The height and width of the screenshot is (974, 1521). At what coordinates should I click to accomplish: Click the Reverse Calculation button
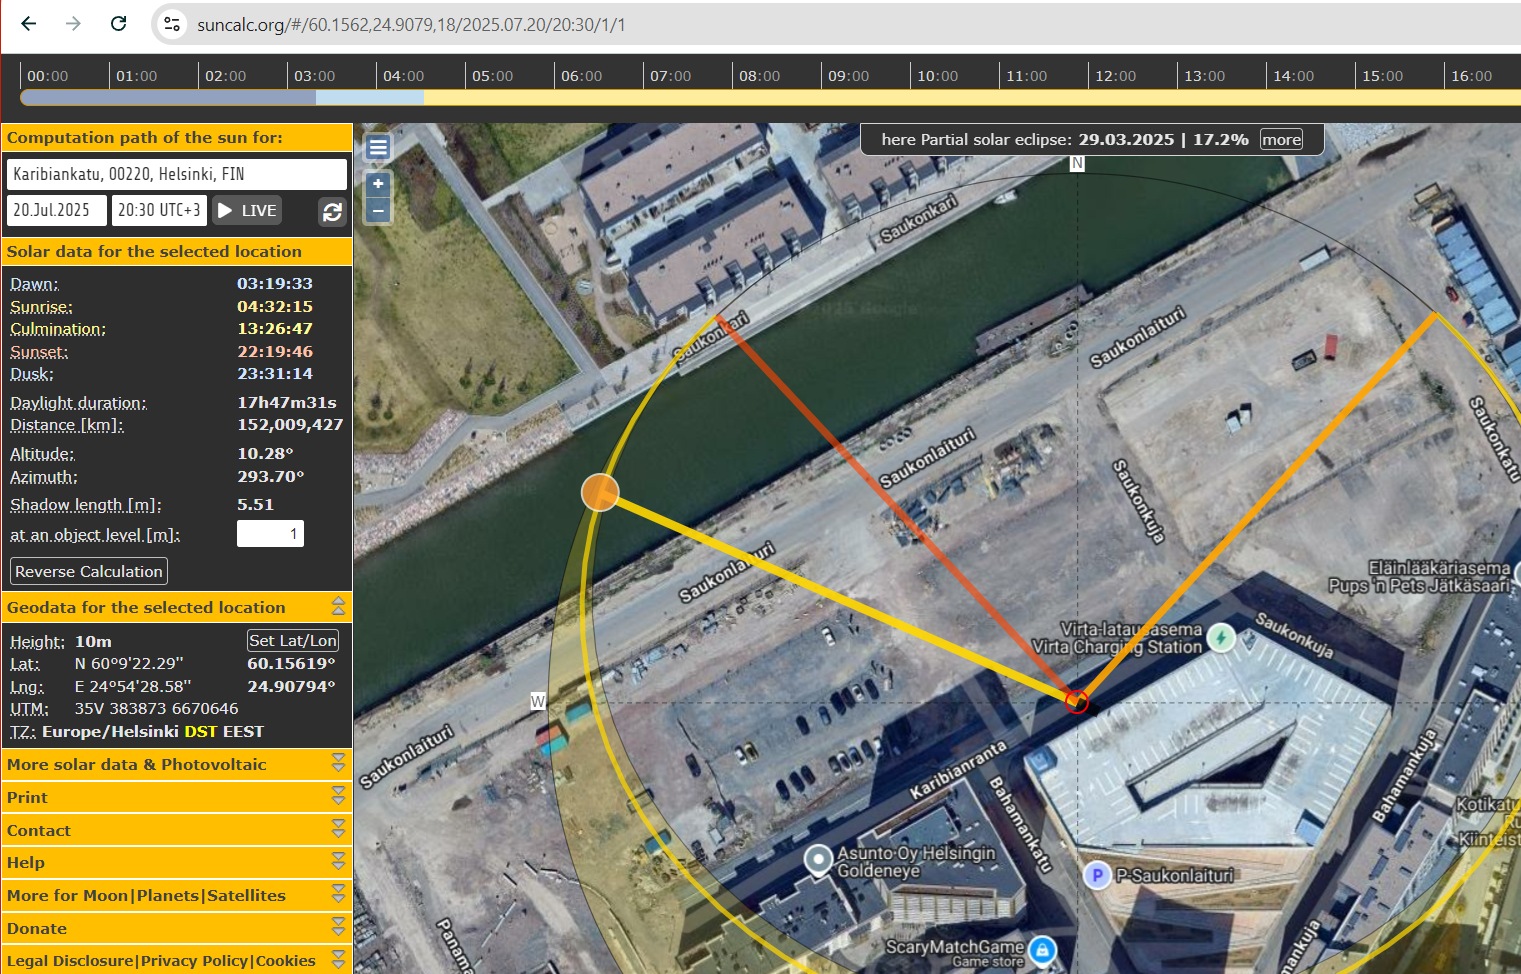pyautogui.click(x=89, y=571)
